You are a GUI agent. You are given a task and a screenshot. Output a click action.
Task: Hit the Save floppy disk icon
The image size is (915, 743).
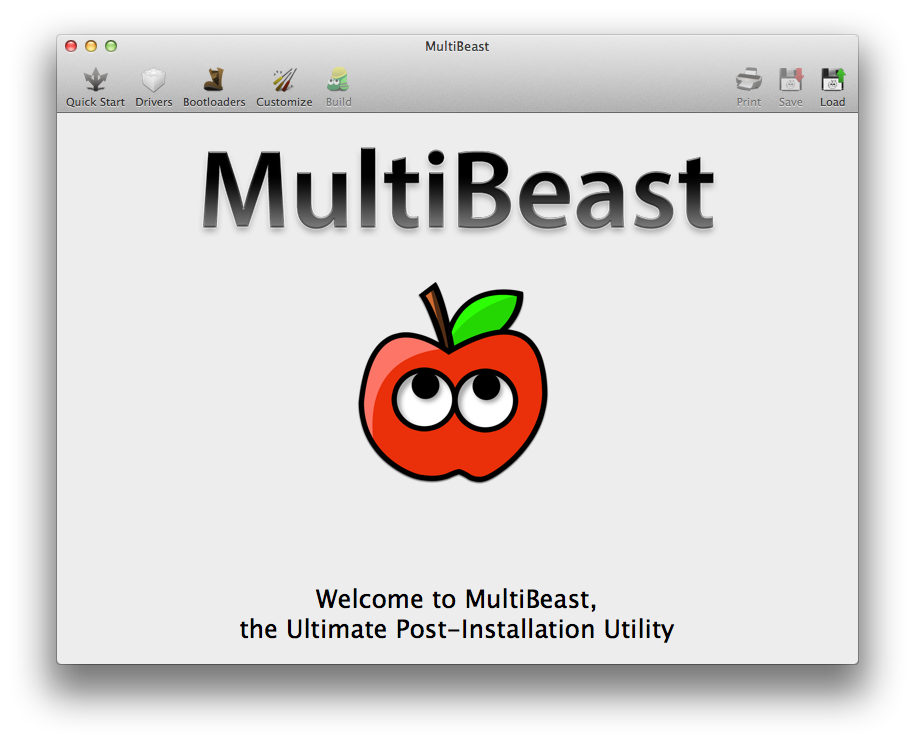point(791,81)
